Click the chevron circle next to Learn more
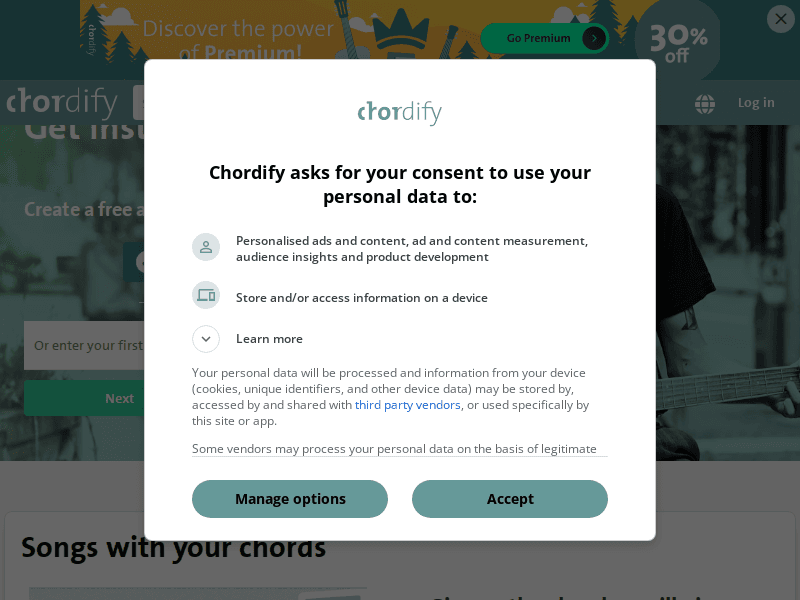 coord(206,339)
